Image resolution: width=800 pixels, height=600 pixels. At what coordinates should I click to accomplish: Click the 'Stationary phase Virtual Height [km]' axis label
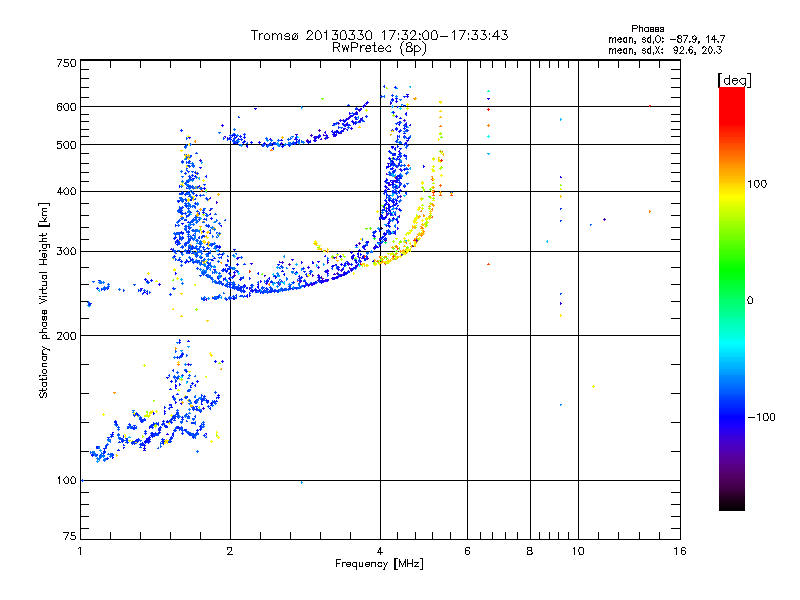pyautogui.click(x=44, y=300)
